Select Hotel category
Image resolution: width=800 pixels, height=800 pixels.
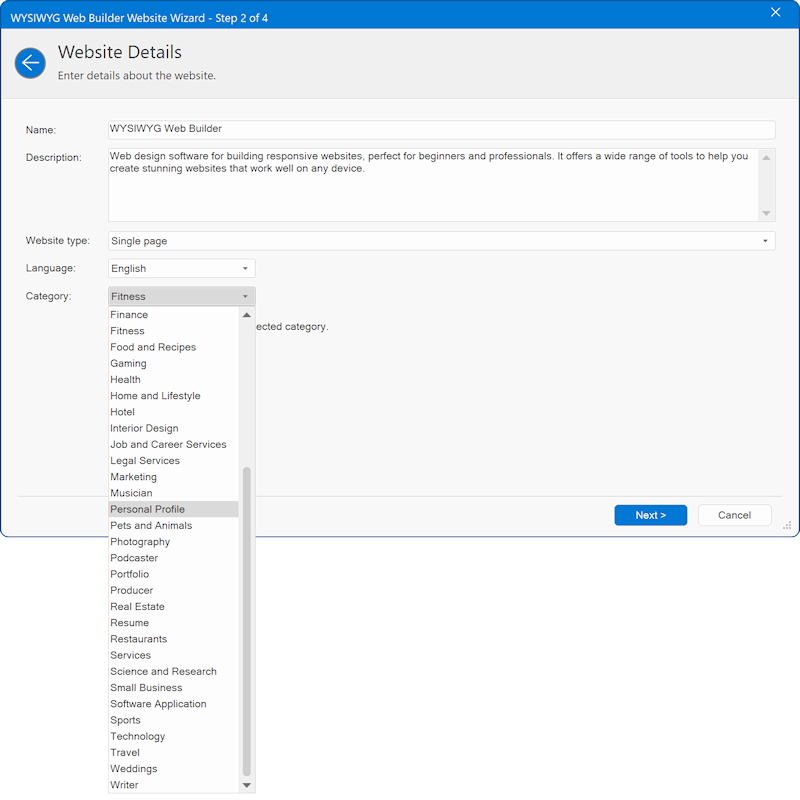coord(173,412)
